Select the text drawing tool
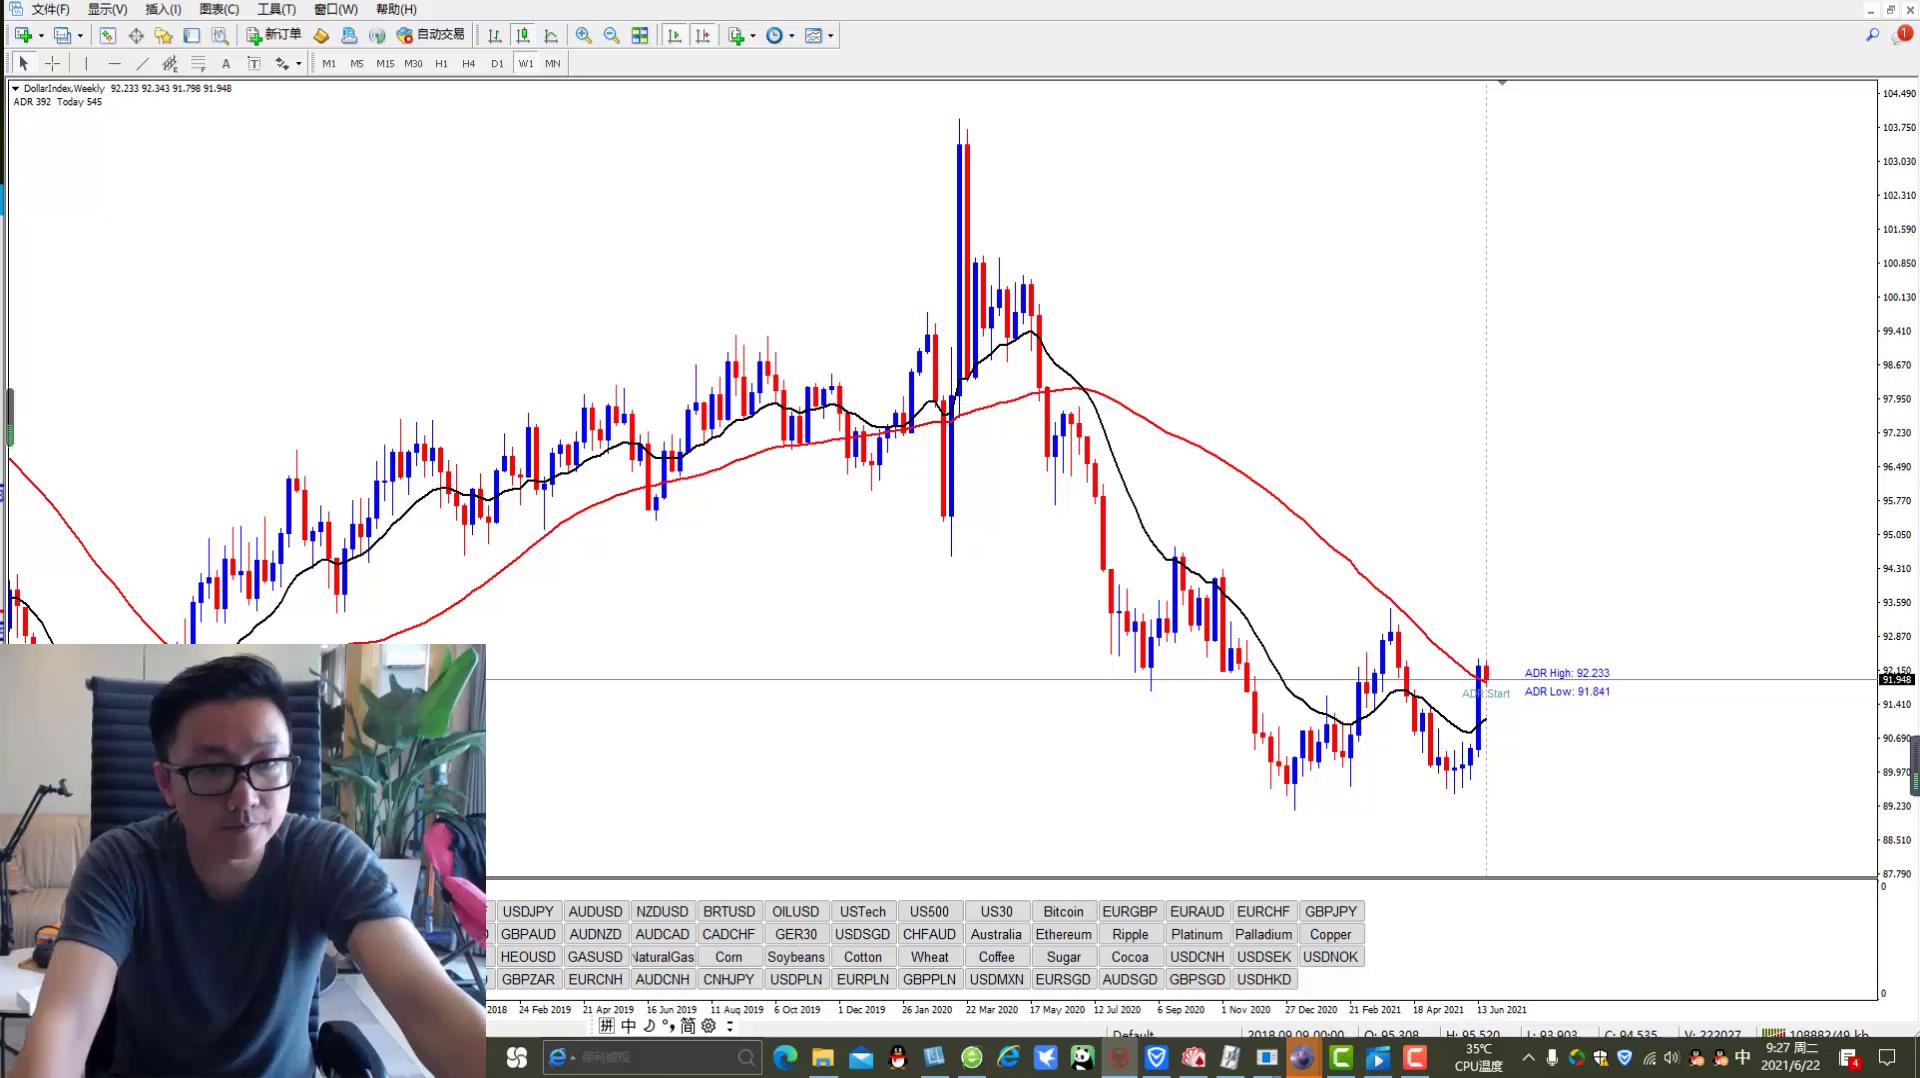The width and height of the screenshot is (1920, 1078). pos(226,64)
